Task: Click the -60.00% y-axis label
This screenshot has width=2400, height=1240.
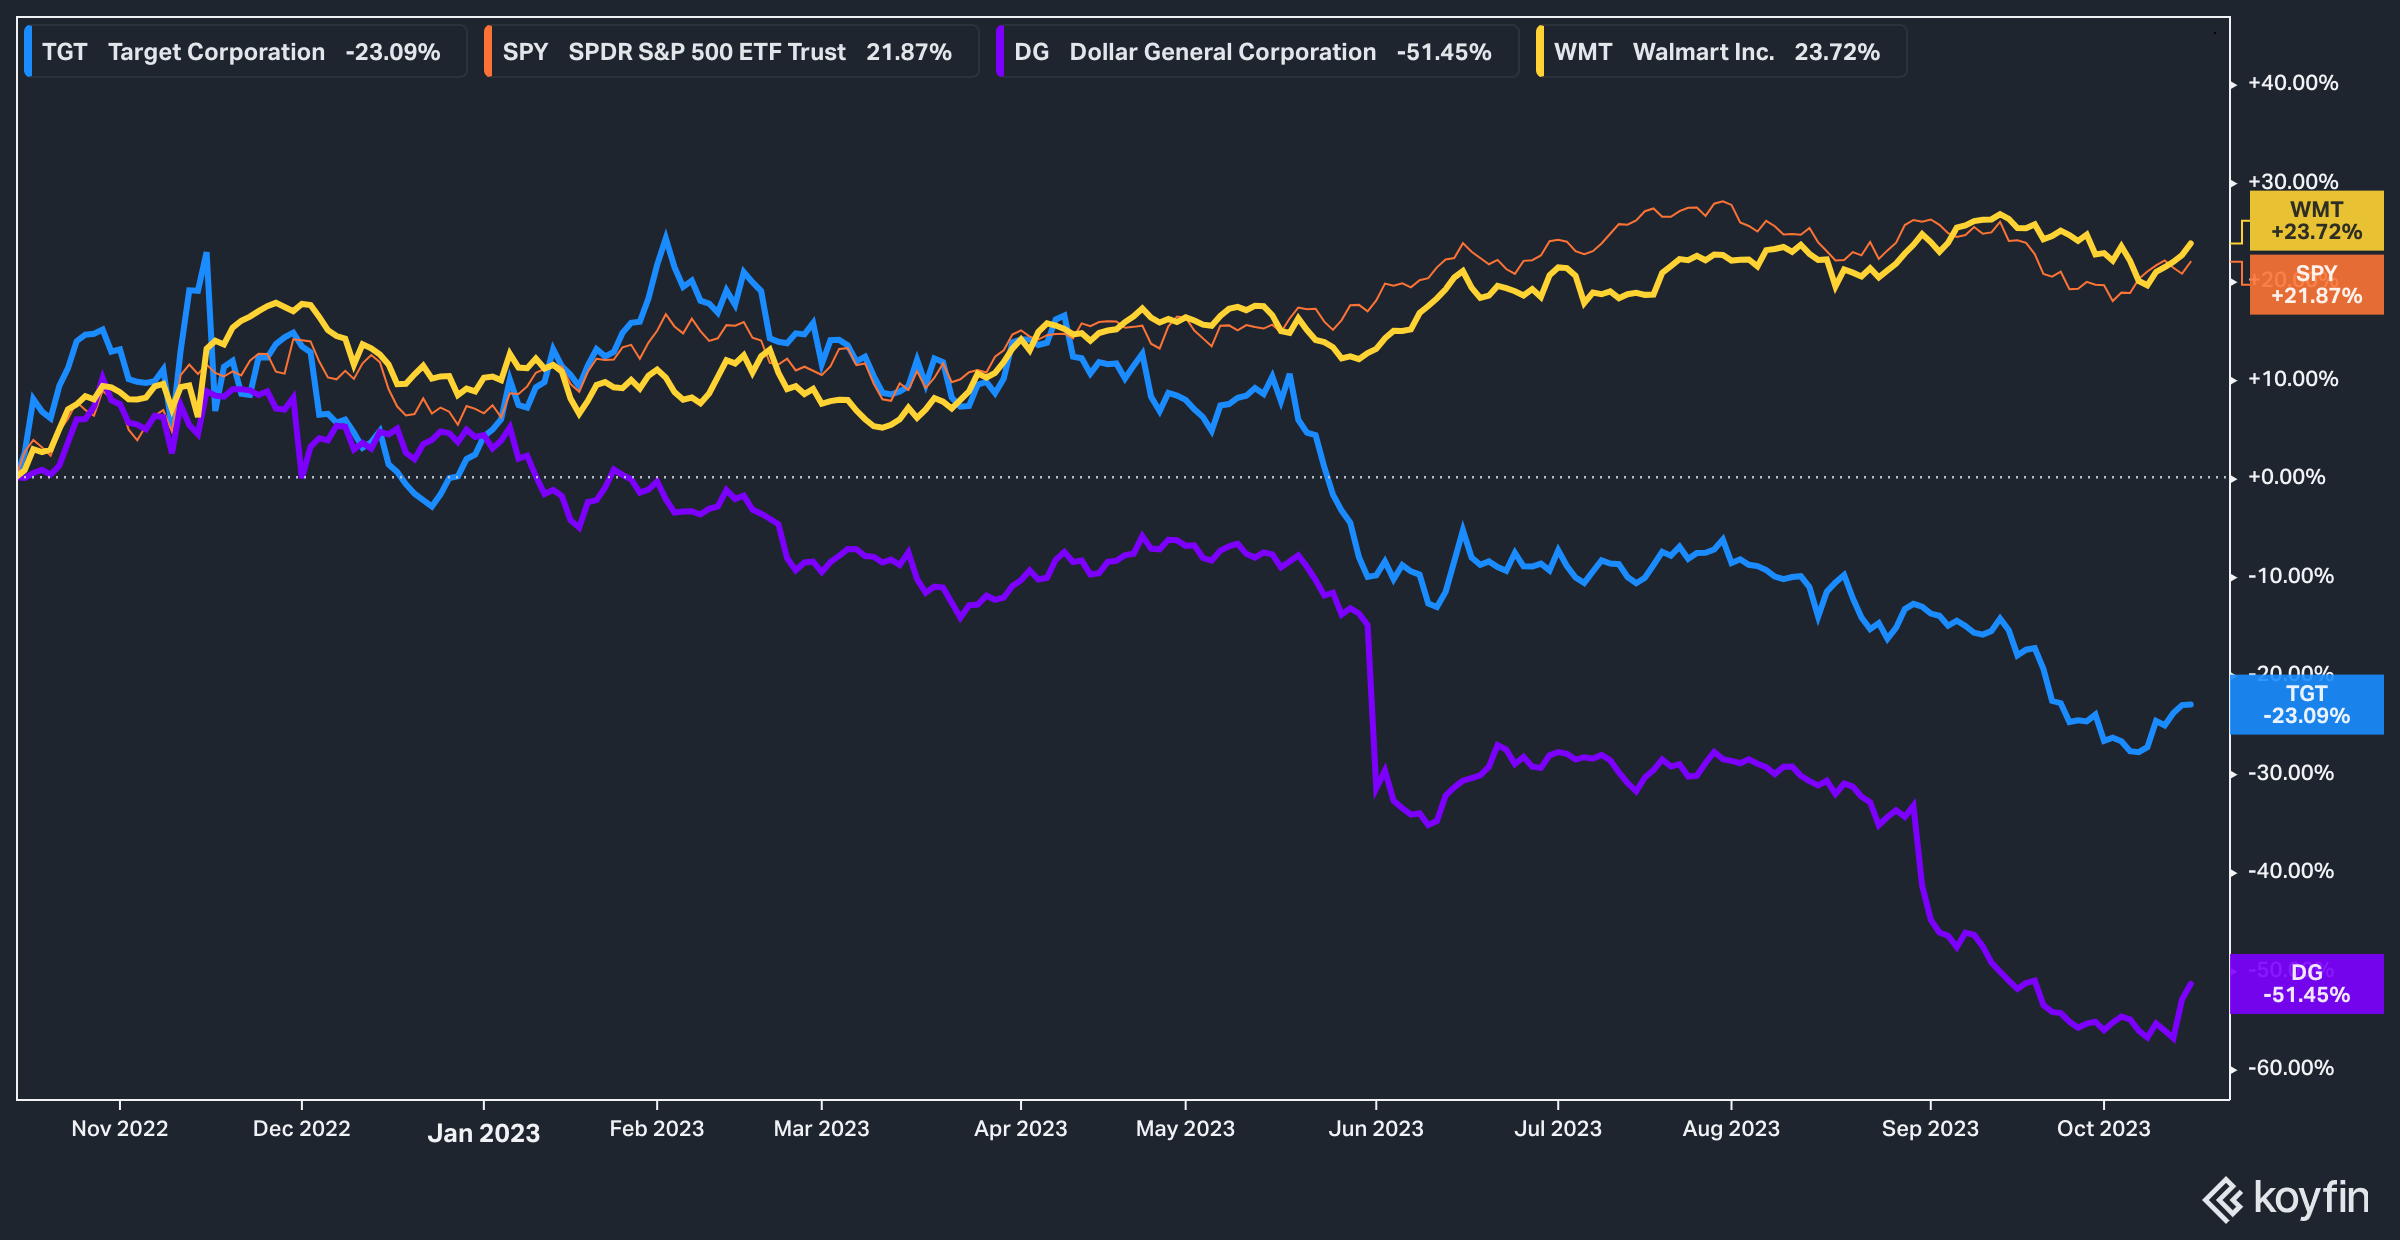Action: (2291, 1068)
